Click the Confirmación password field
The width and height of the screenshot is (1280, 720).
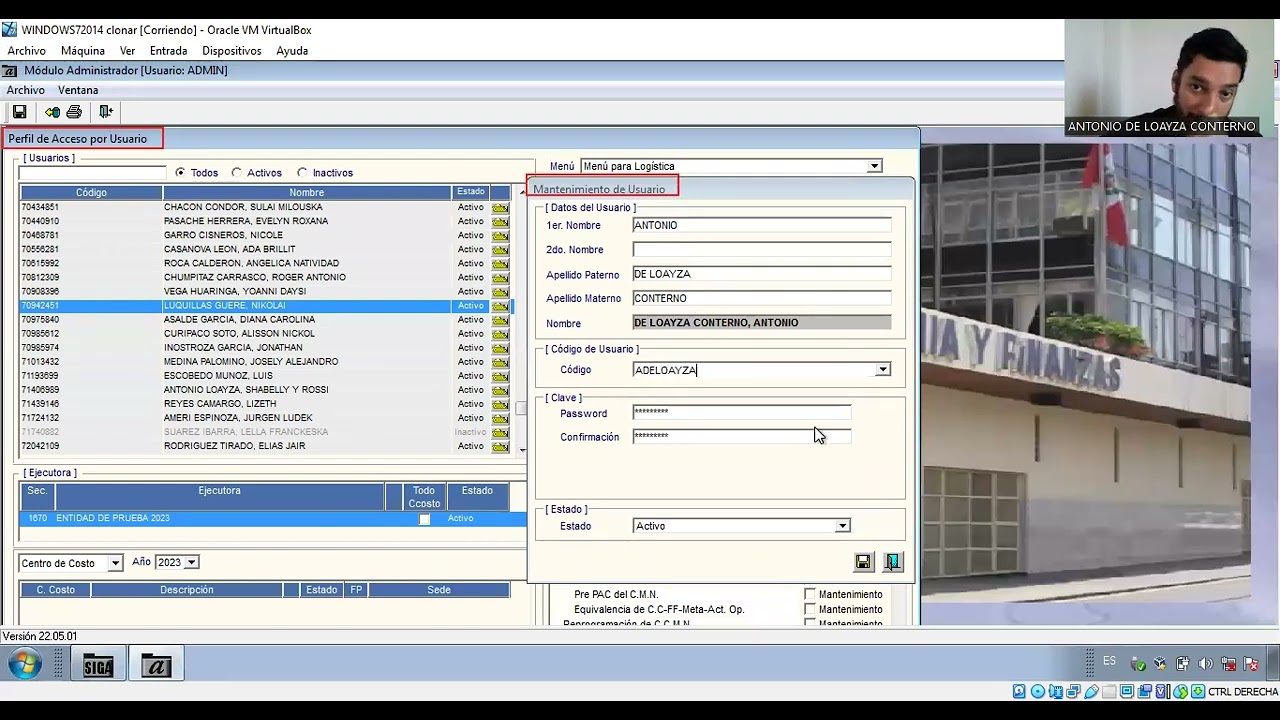point(742,437)
